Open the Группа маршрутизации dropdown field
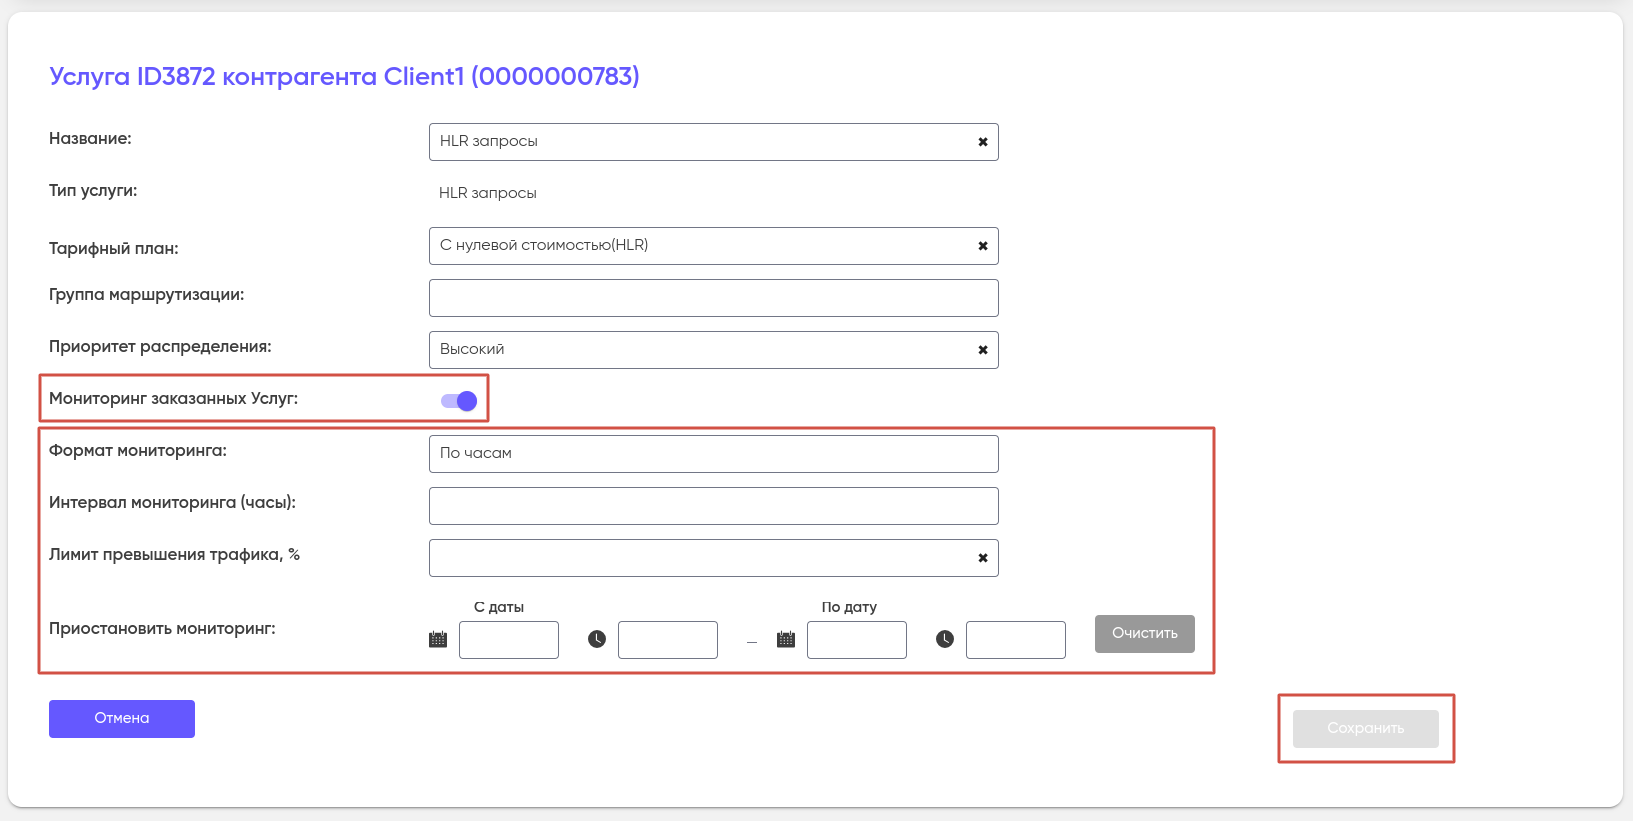Image resolution: width=1633 pixels, height=821 pixels. click(714, 298)
